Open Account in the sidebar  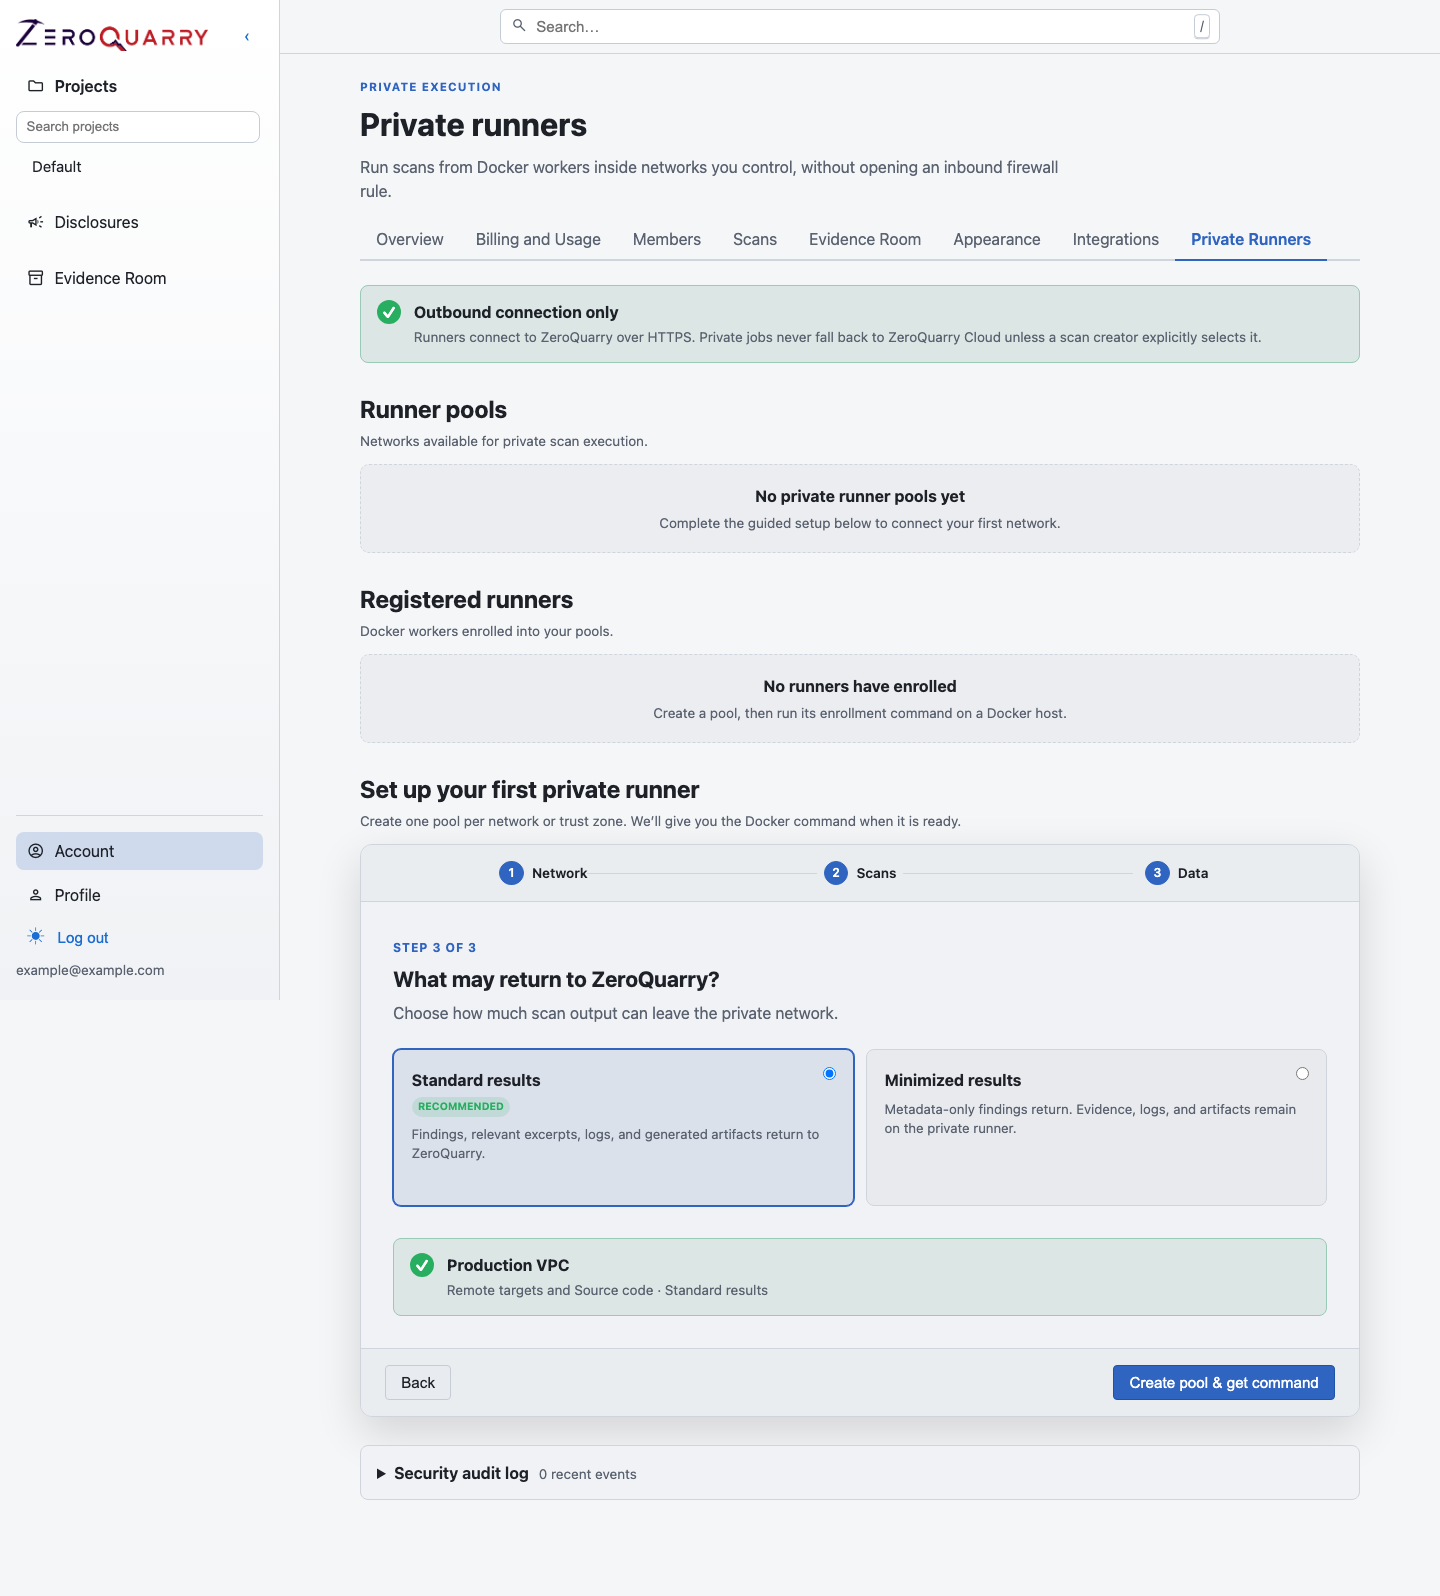pyautogui.click(x=139, y=851)
